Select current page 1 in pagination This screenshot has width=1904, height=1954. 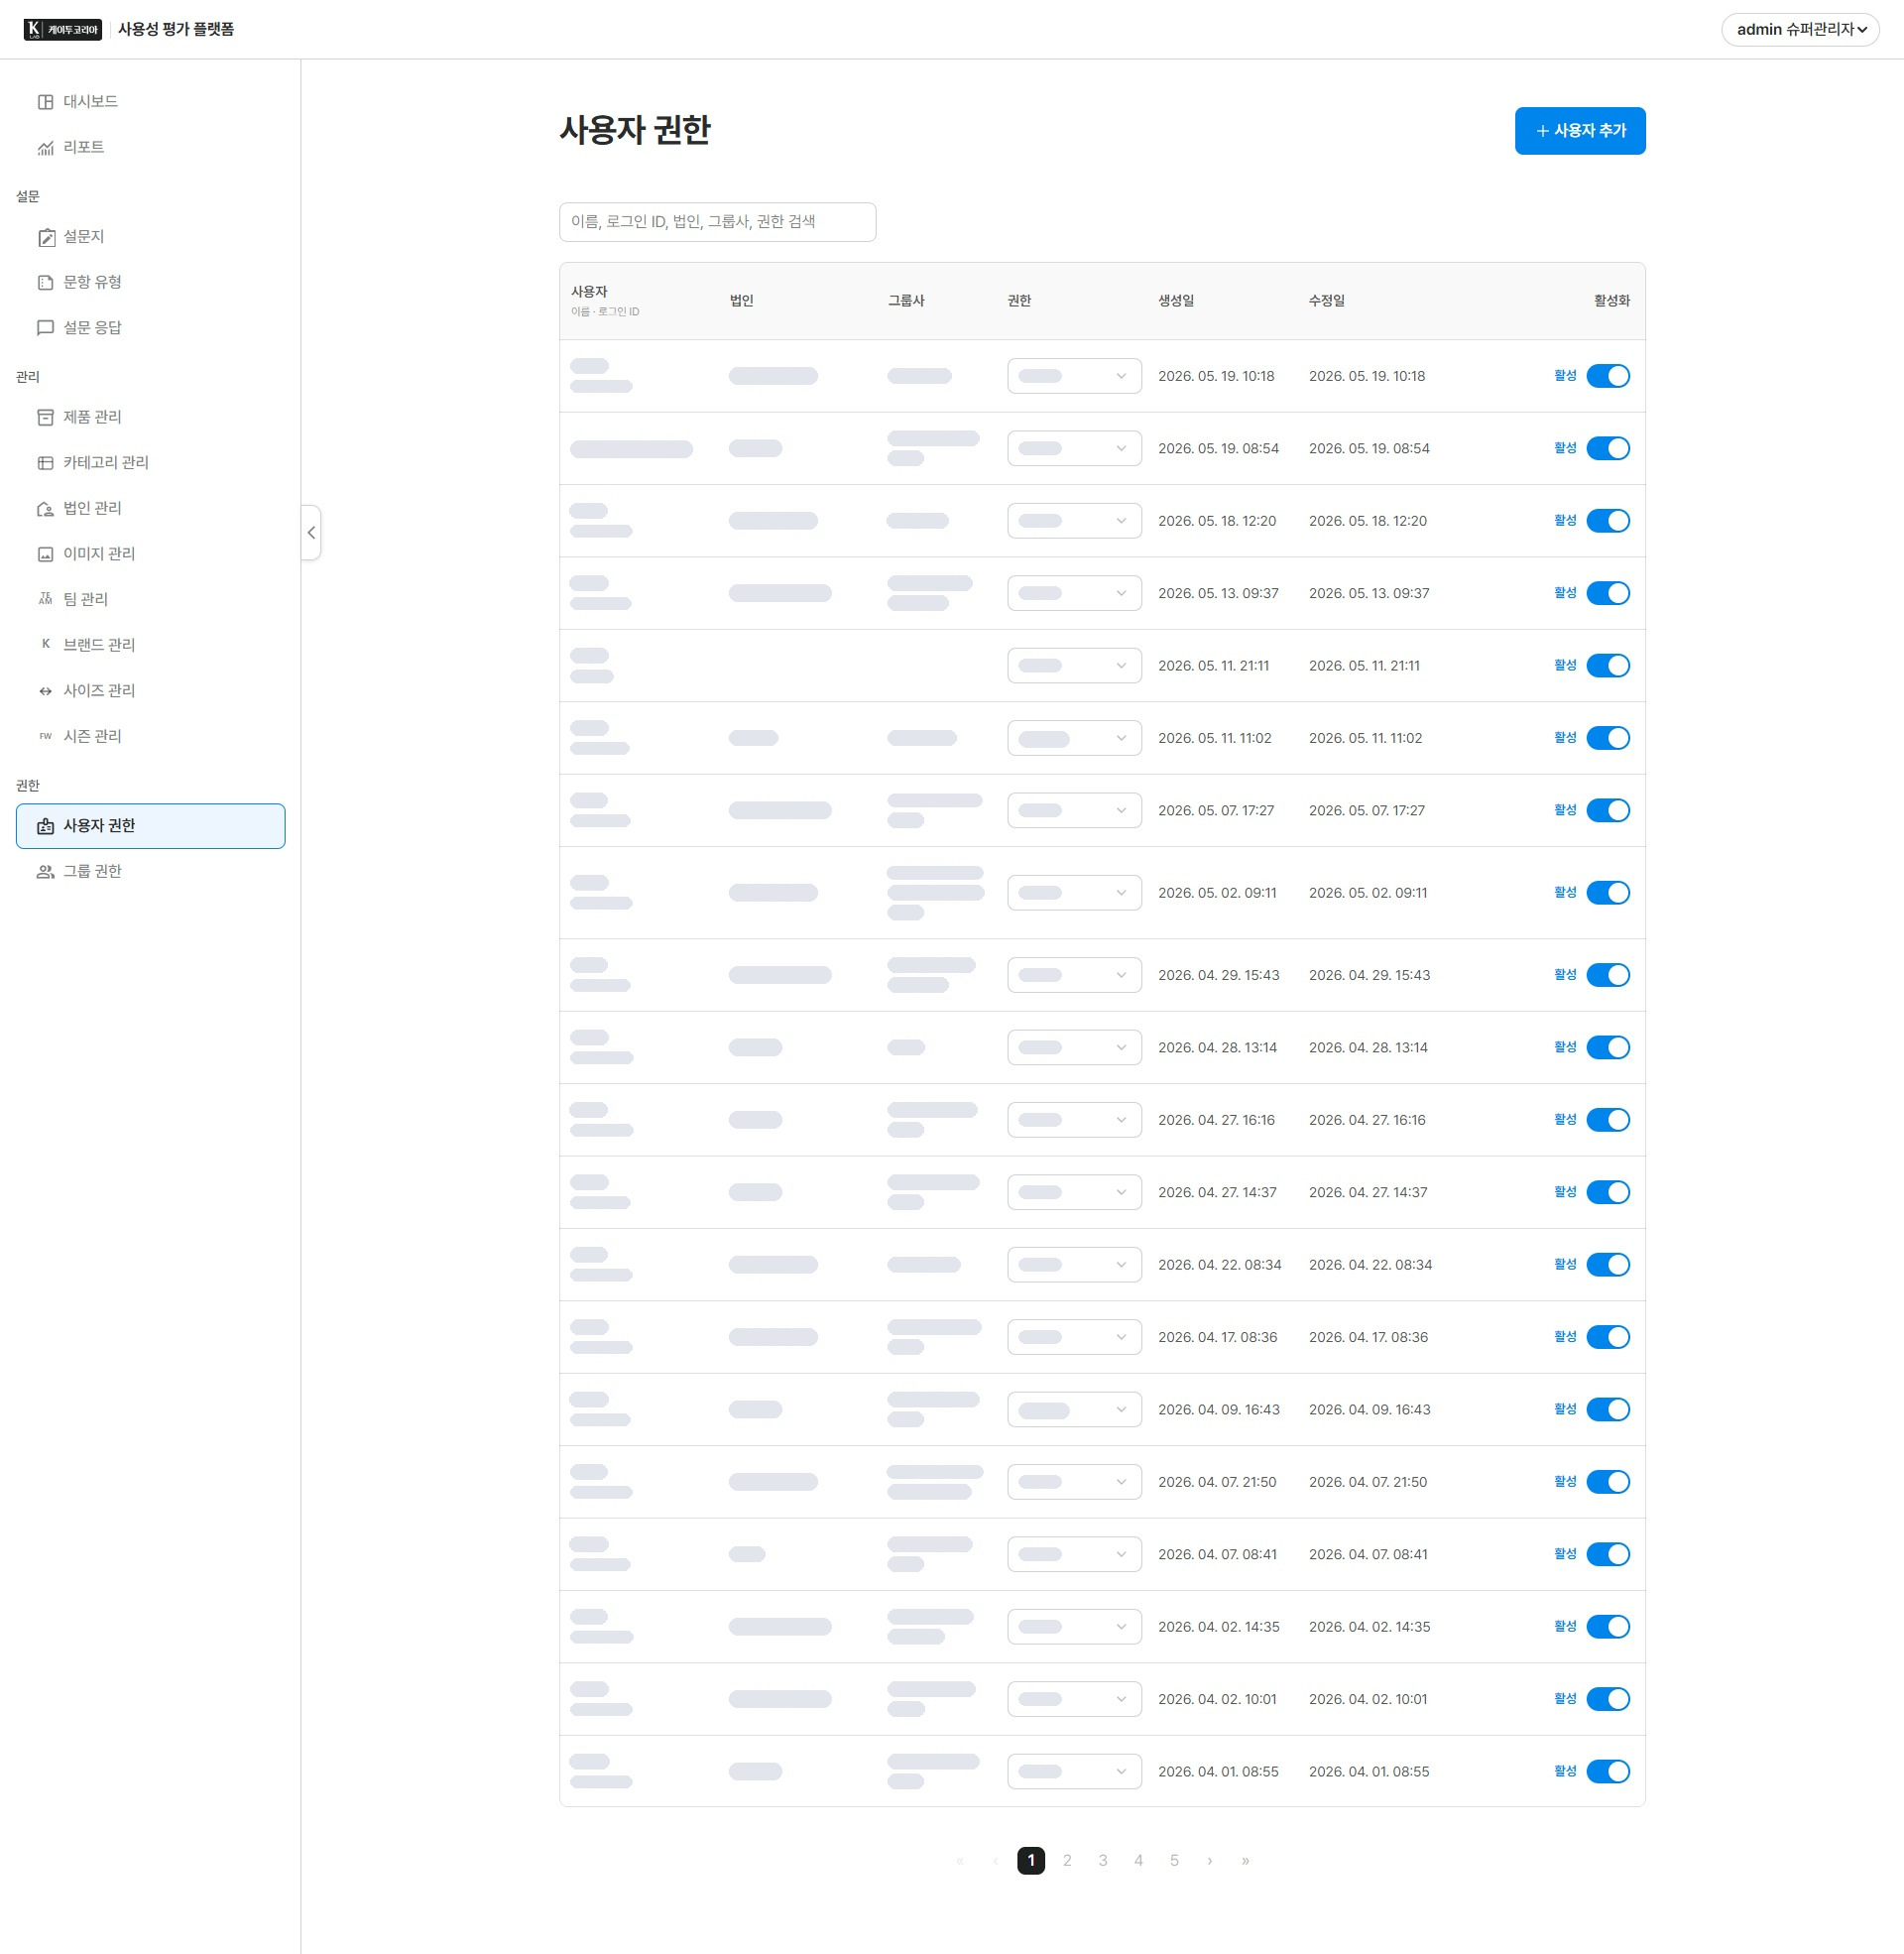(1031, 1861)
